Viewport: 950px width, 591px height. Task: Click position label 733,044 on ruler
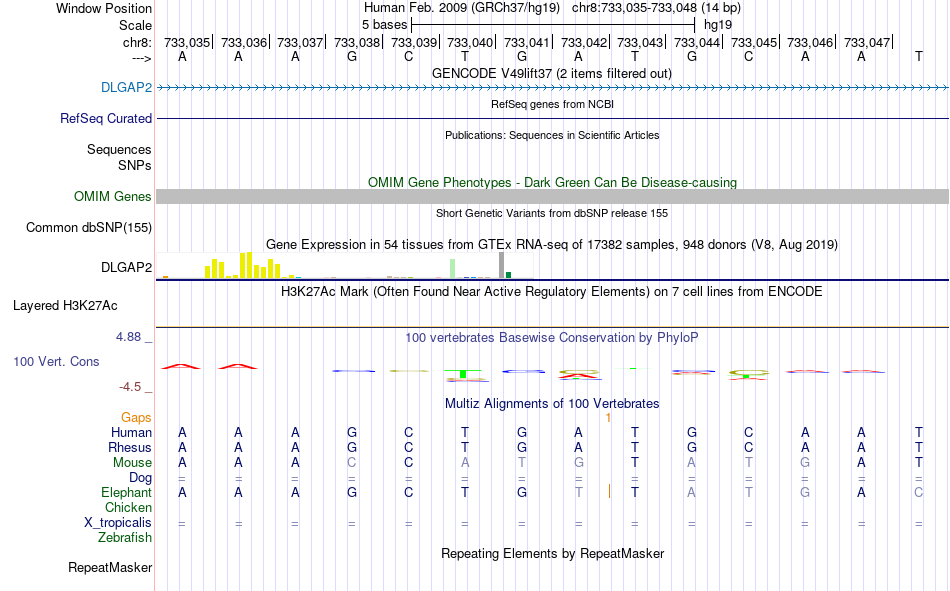(697, 42)
